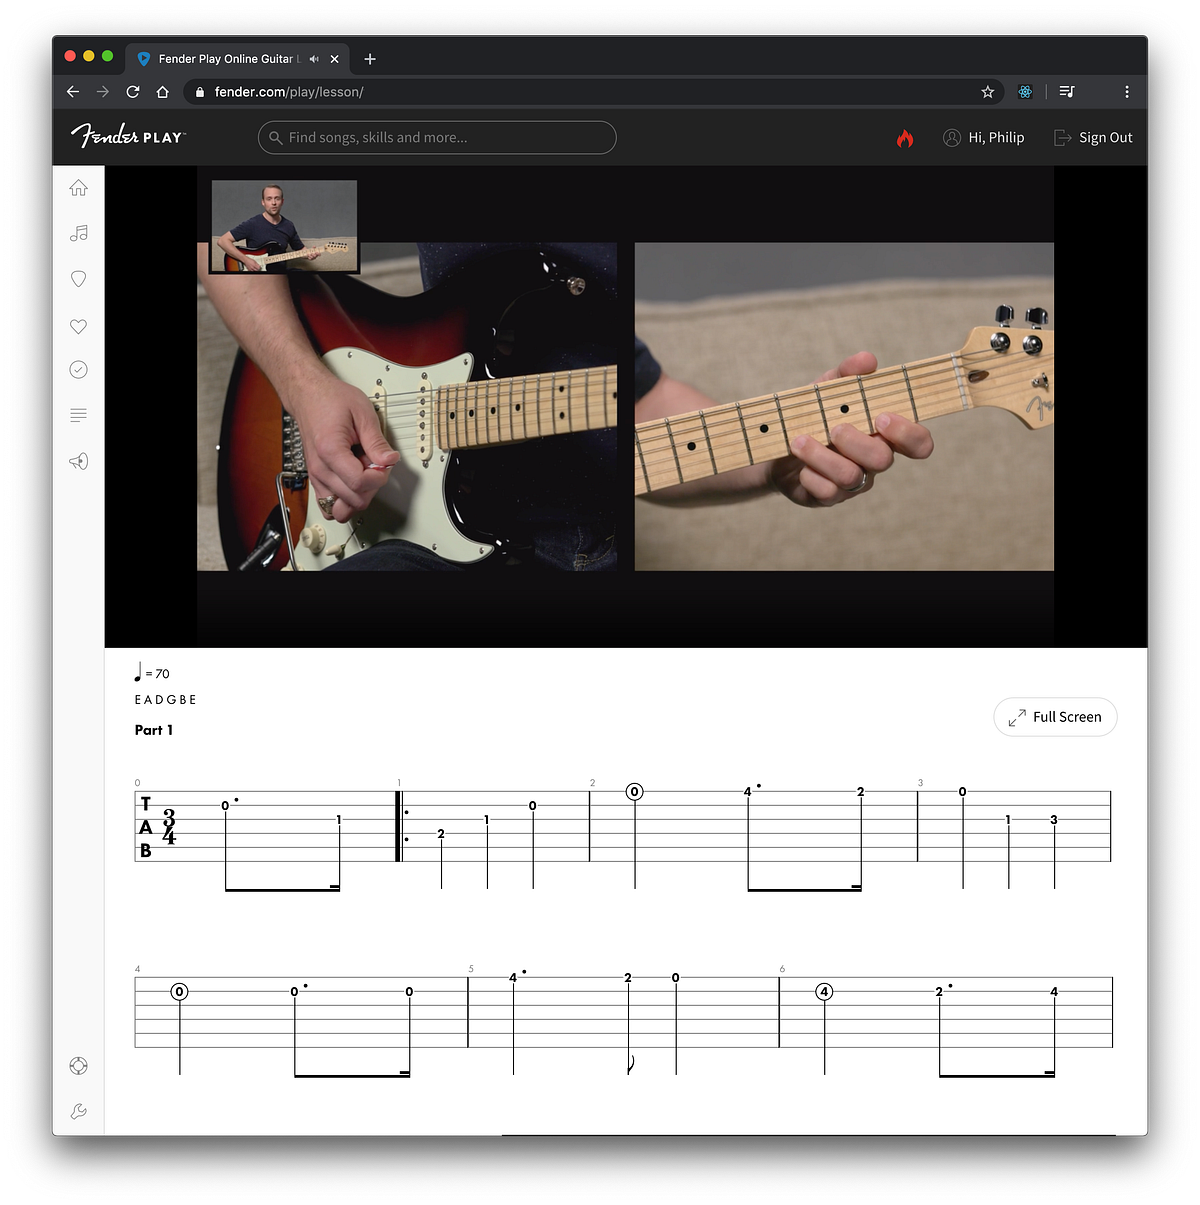Screen dimensions: 1200x1205
Task: Mute the playing browser tab
Action: [314, 58]
